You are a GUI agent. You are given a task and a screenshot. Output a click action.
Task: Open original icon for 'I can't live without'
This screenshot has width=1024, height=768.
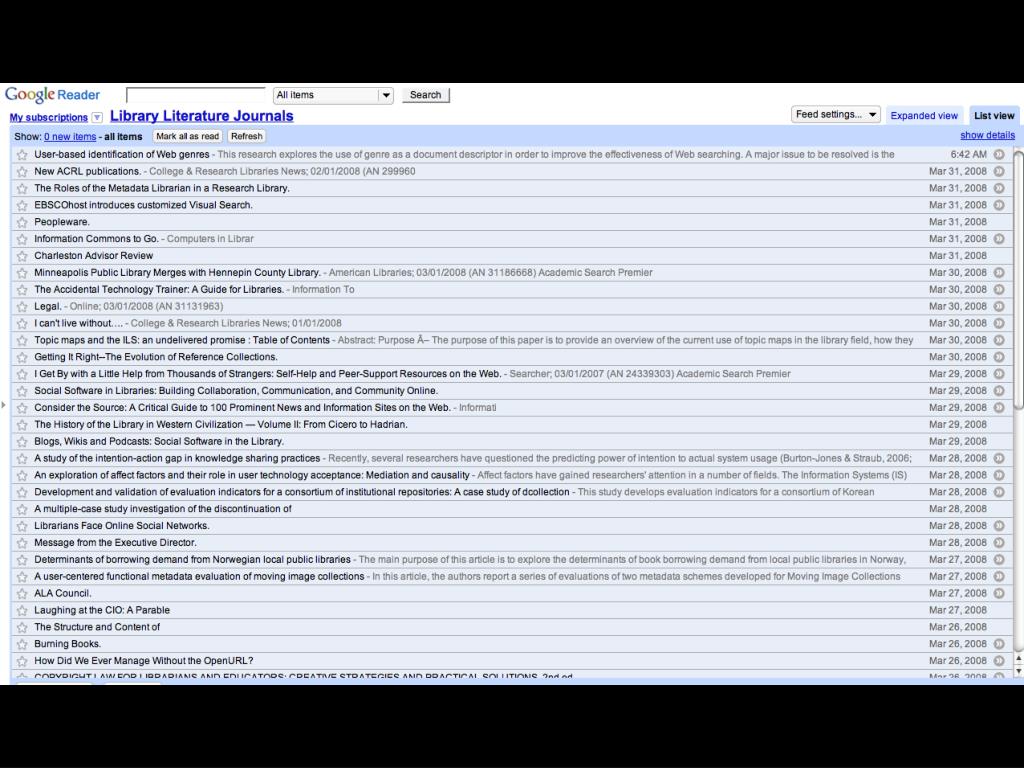click(999, 324)
